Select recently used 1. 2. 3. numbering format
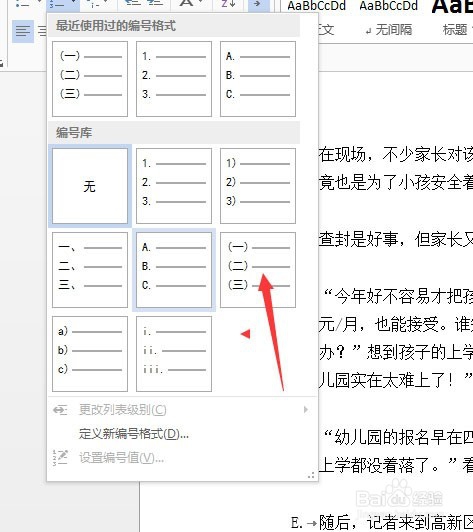This screenshot has height=532, width=473. click(174, 79)
